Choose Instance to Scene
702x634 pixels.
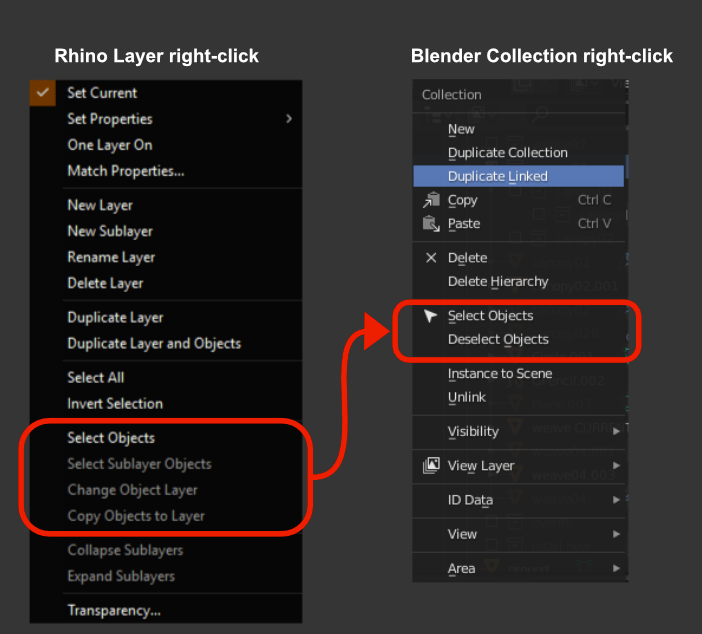[500, 373]
